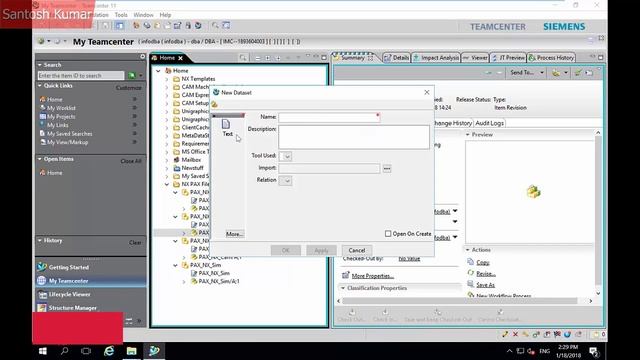Click the flag icon in status bar
Image resolution: width=640 pixels, height=360 pixels.
pos(557,334)
